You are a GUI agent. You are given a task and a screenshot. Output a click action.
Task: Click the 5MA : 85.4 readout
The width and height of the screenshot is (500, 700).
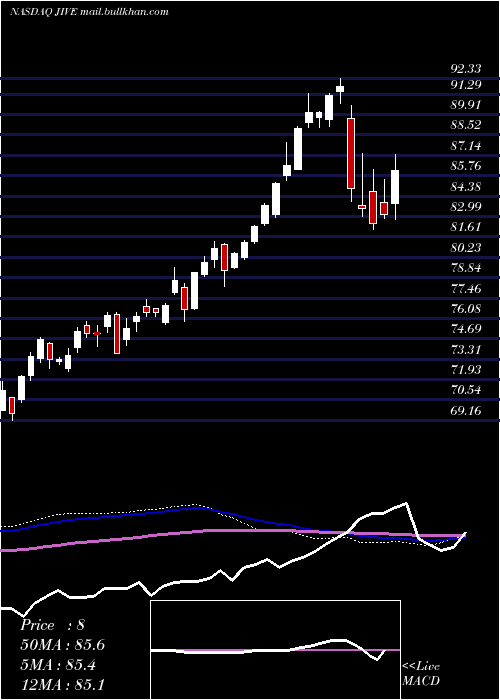pyautogui.click(x=58, y=665)
